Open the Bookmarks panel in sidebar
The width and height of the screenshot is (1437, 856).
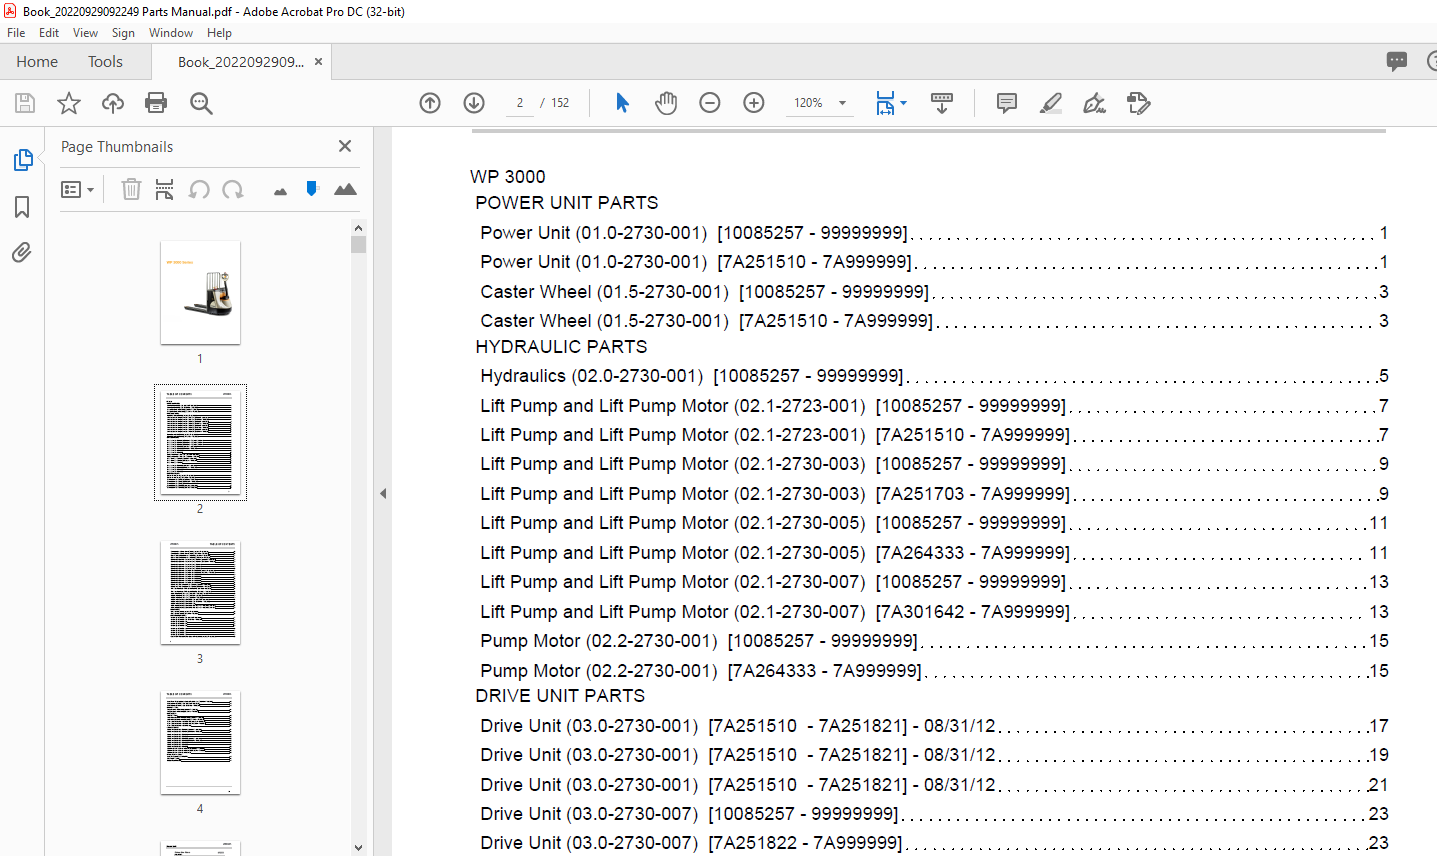(22, 207)
